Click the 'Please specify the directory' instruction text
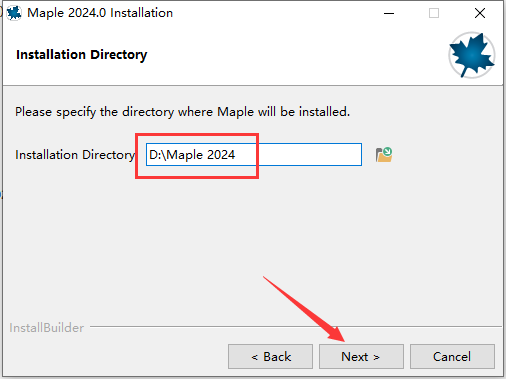The height and width of the screenshot is (379, 506). (182, 112)
